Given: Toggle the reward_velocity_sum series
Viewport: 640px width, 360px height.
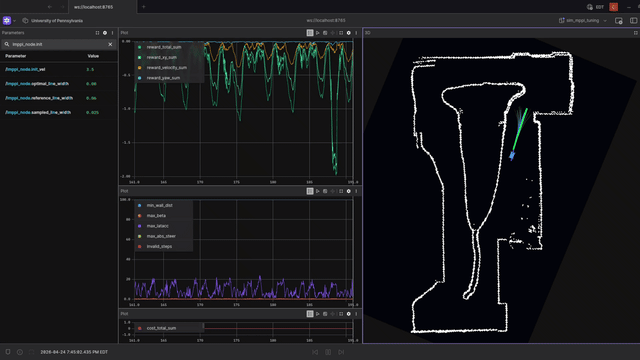Looking at the screenshot, I should 167,68.
